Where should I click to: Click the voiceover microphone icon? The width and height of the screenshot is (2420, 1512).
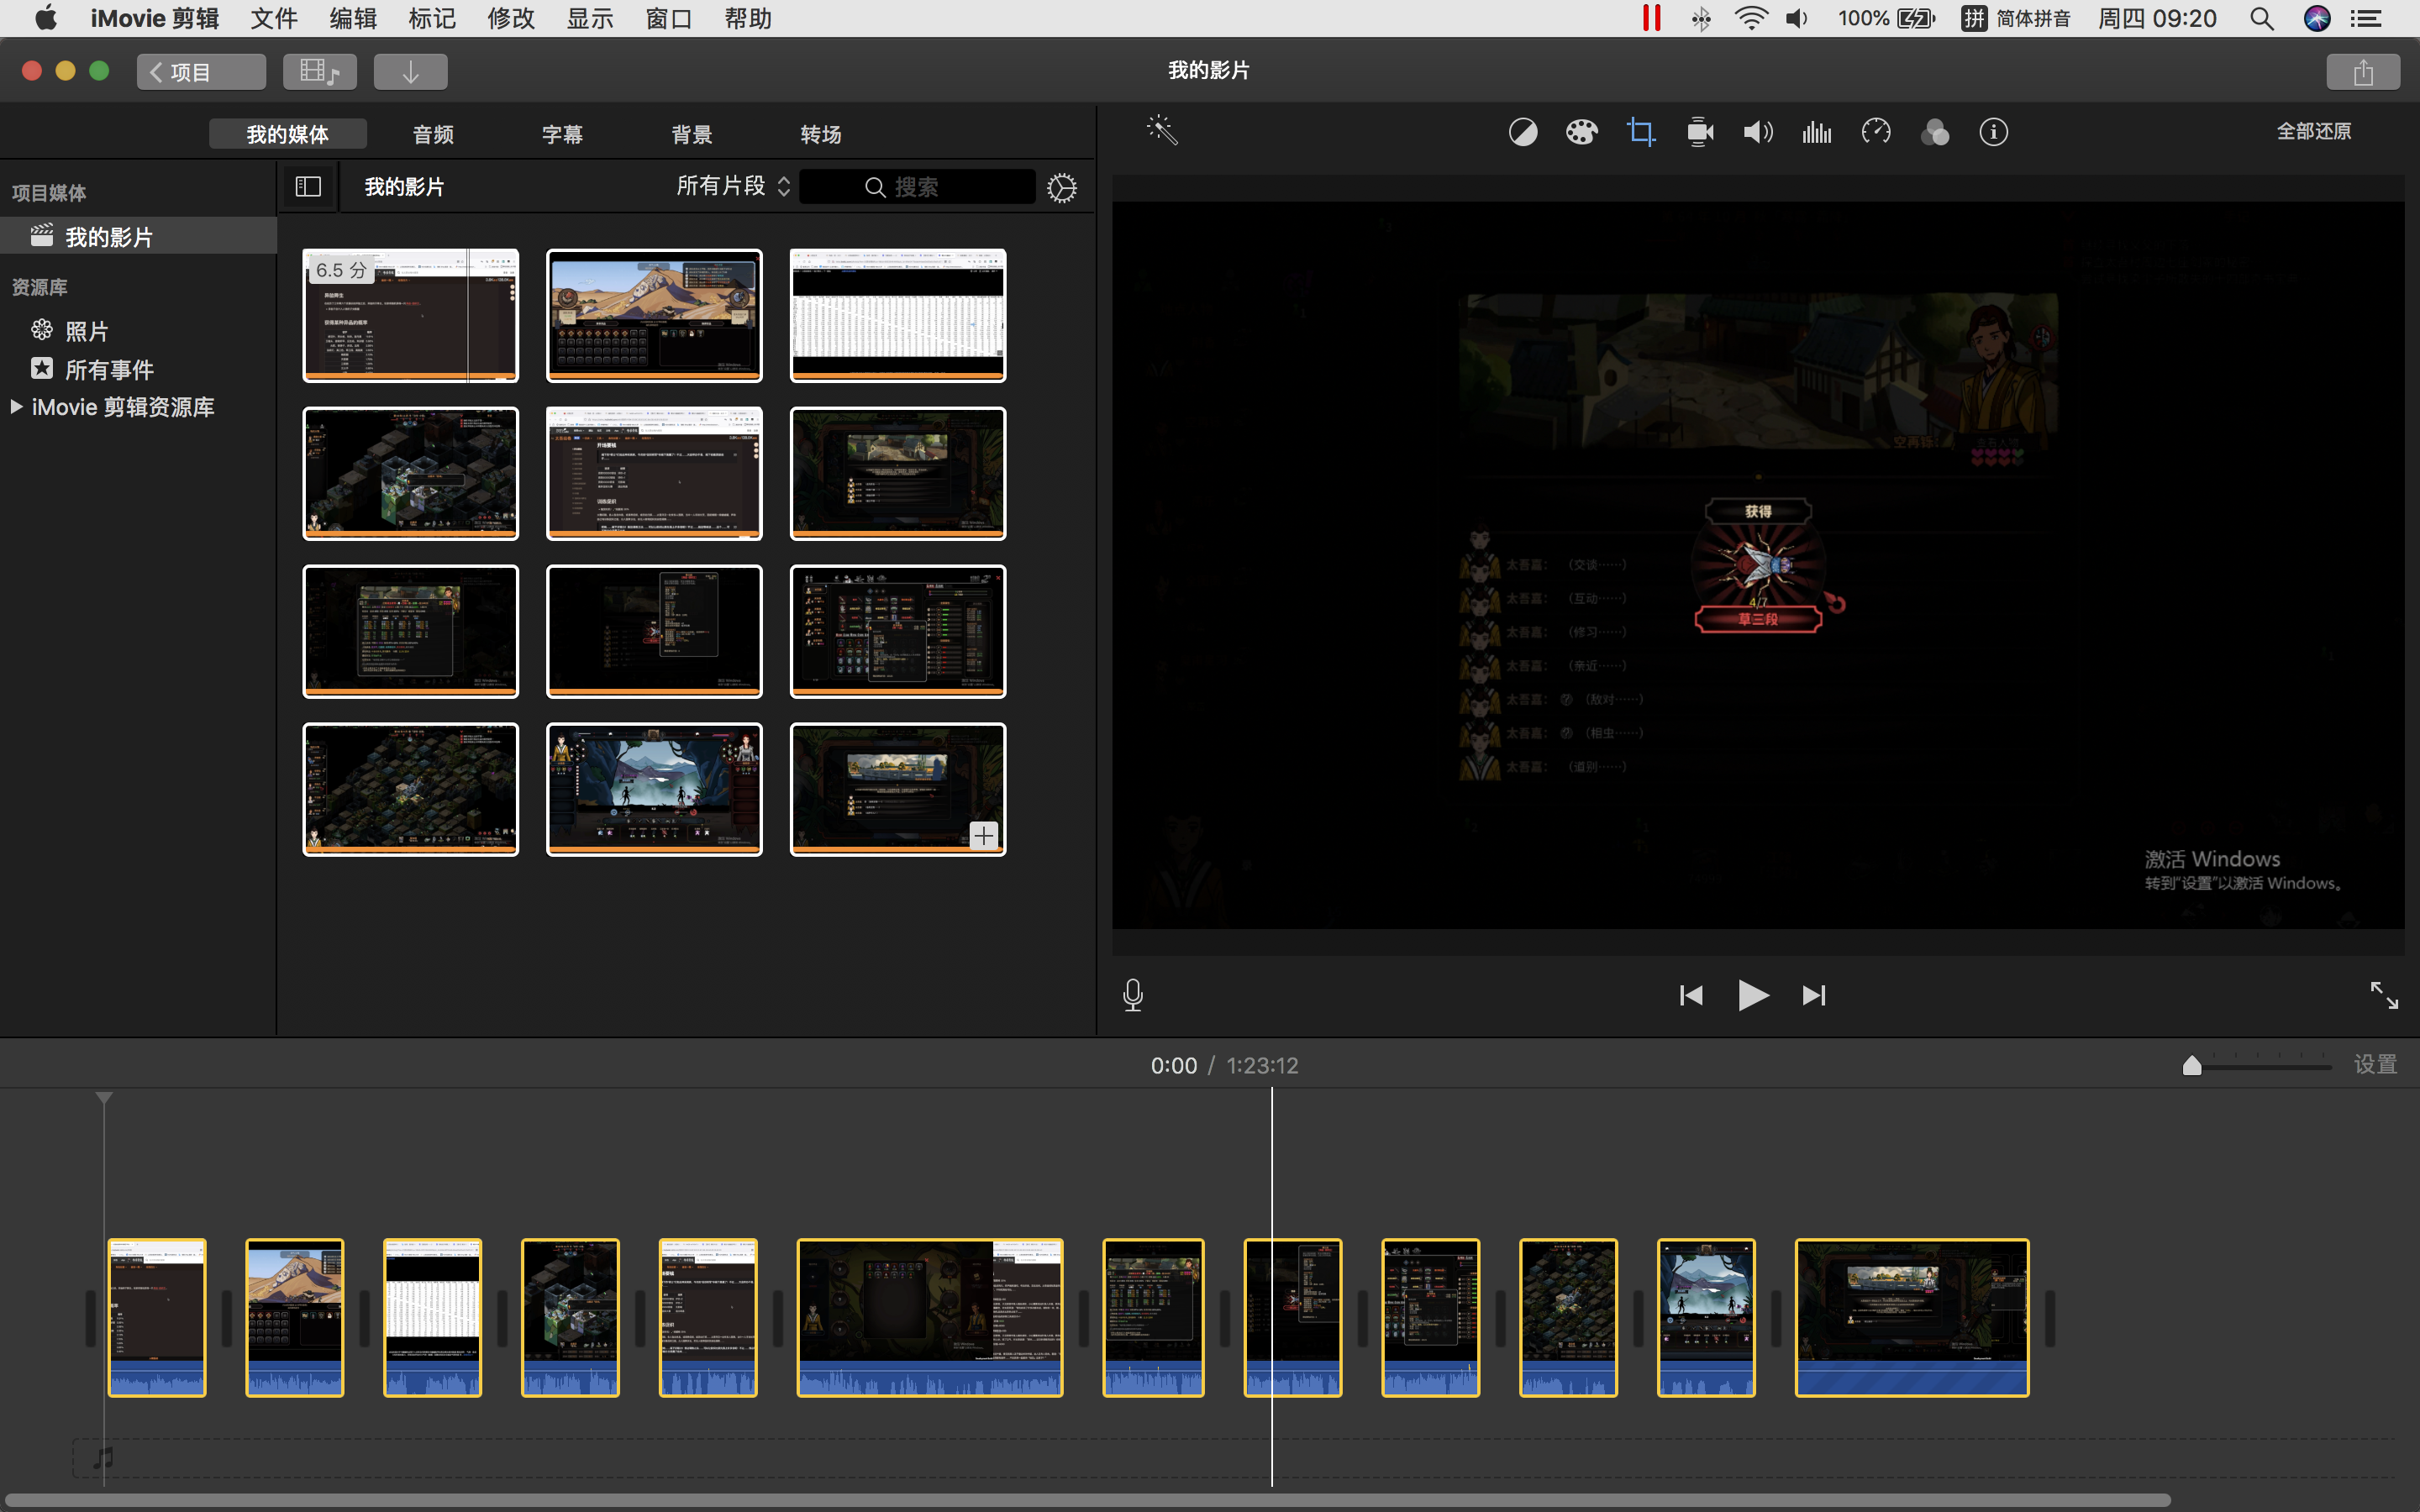(1133, 995)
